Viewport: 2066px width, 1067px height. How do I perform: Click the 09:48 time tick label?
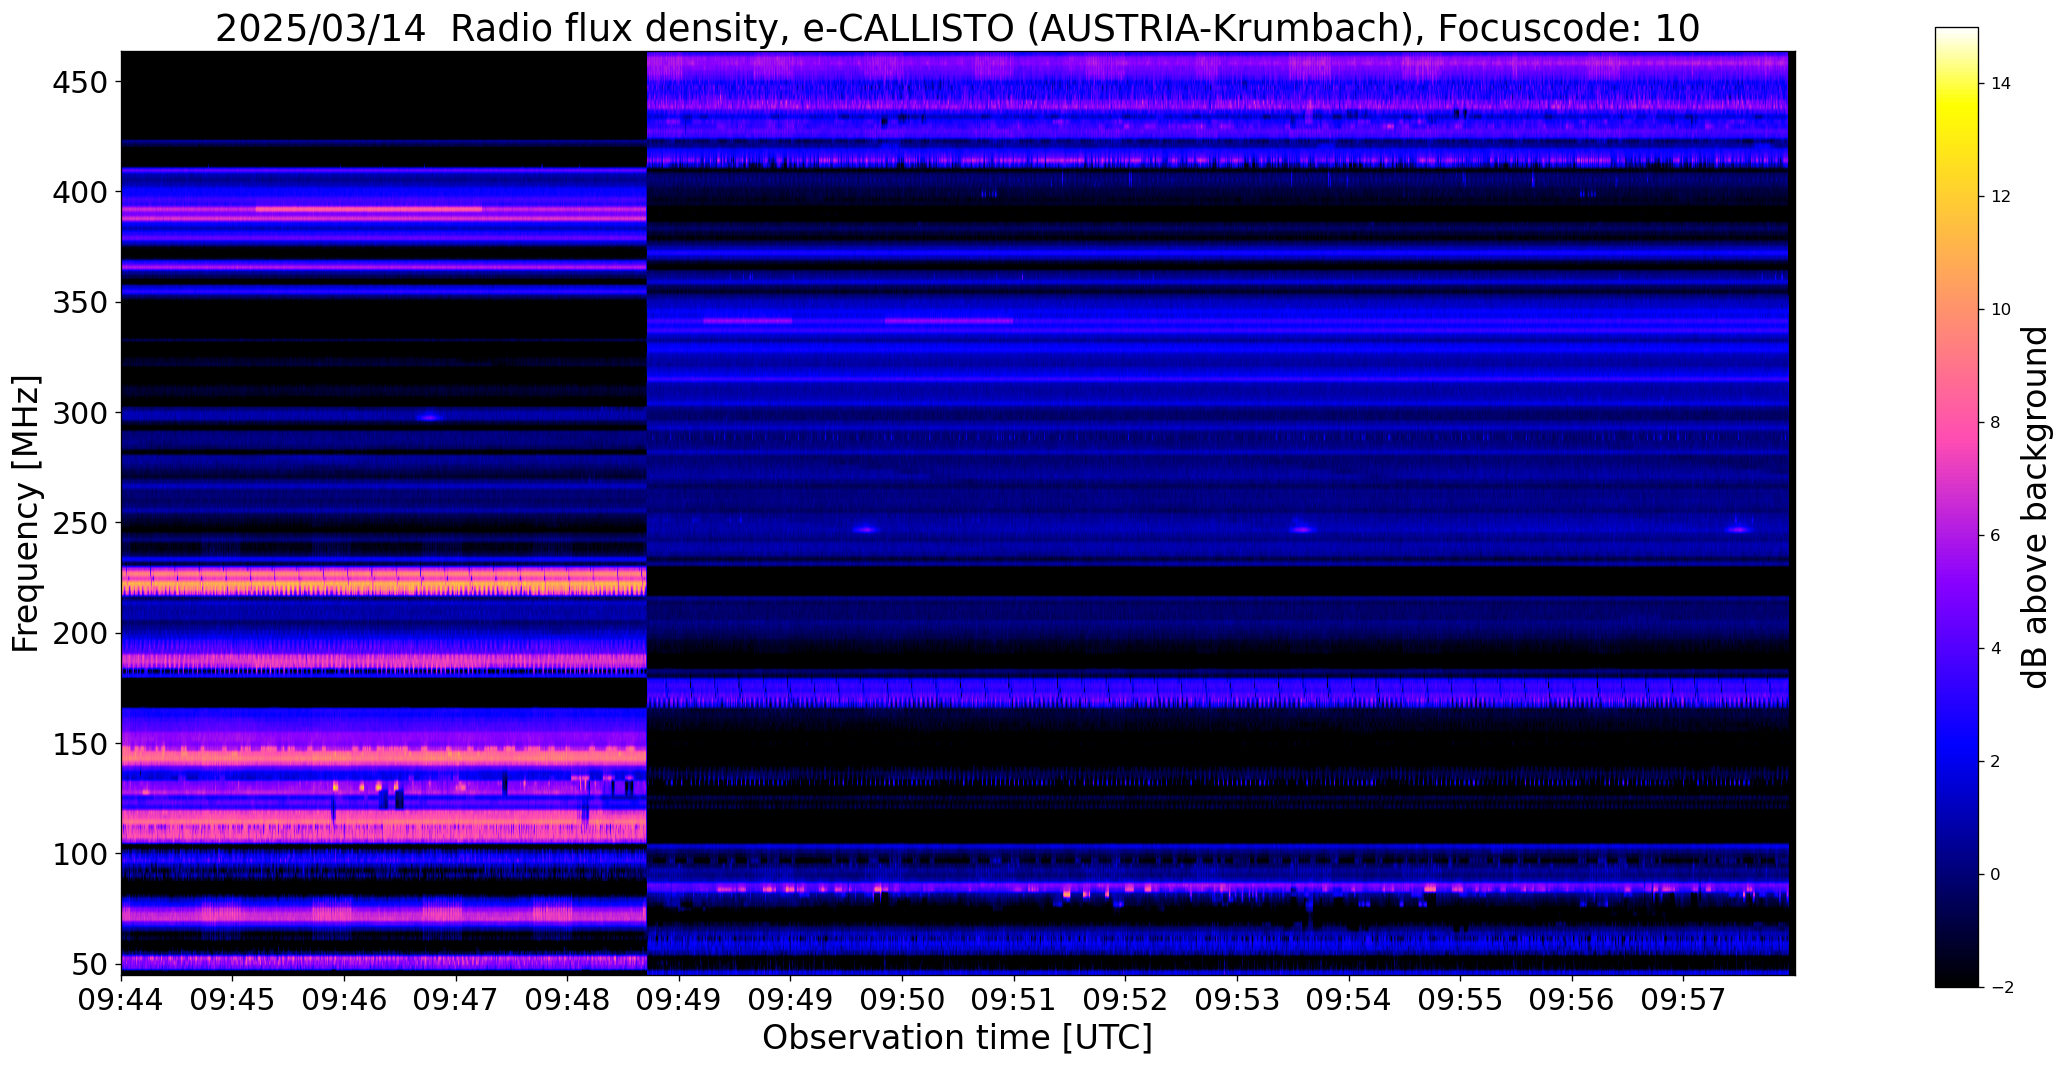point(568,1000)
